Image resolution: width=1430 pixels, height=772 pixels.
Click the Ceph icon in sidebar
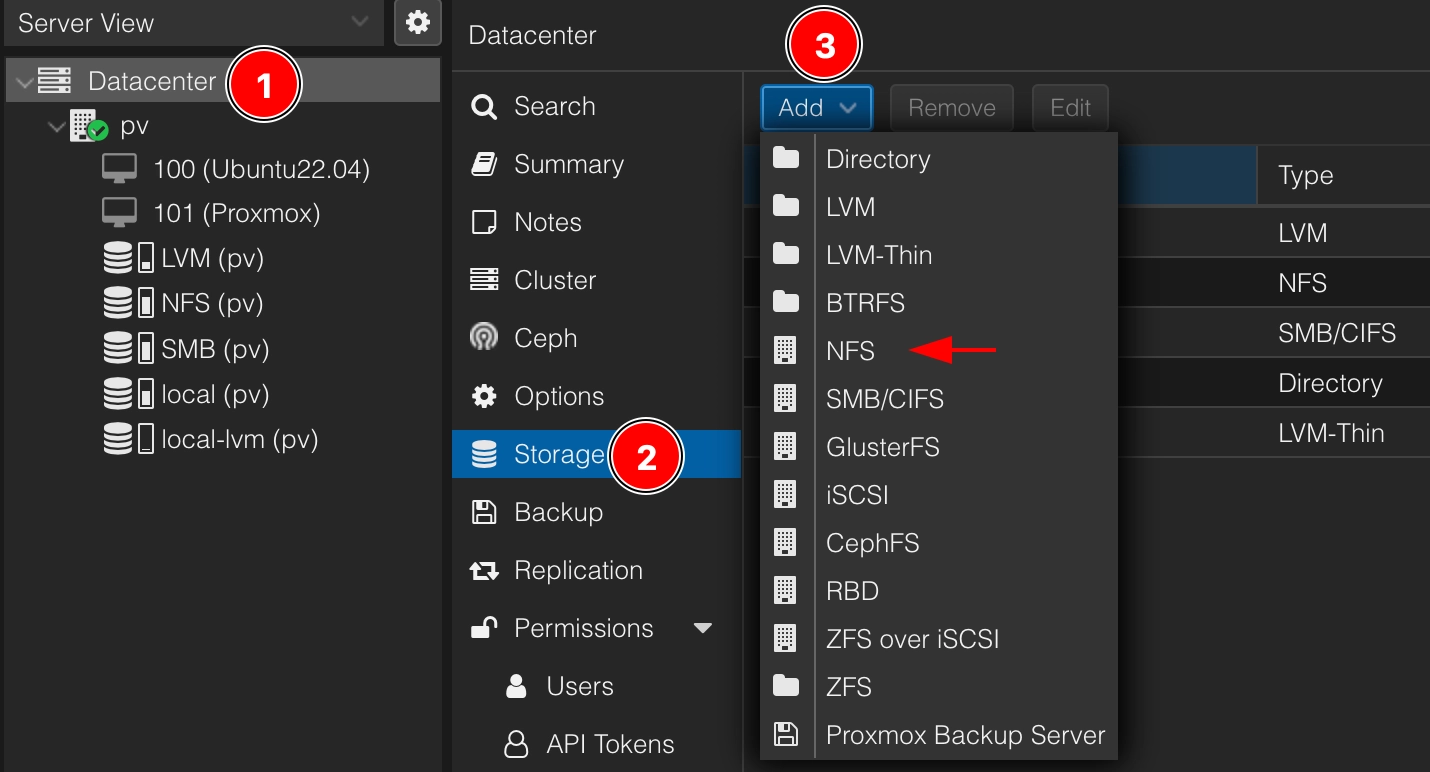[x=484, y=339]
